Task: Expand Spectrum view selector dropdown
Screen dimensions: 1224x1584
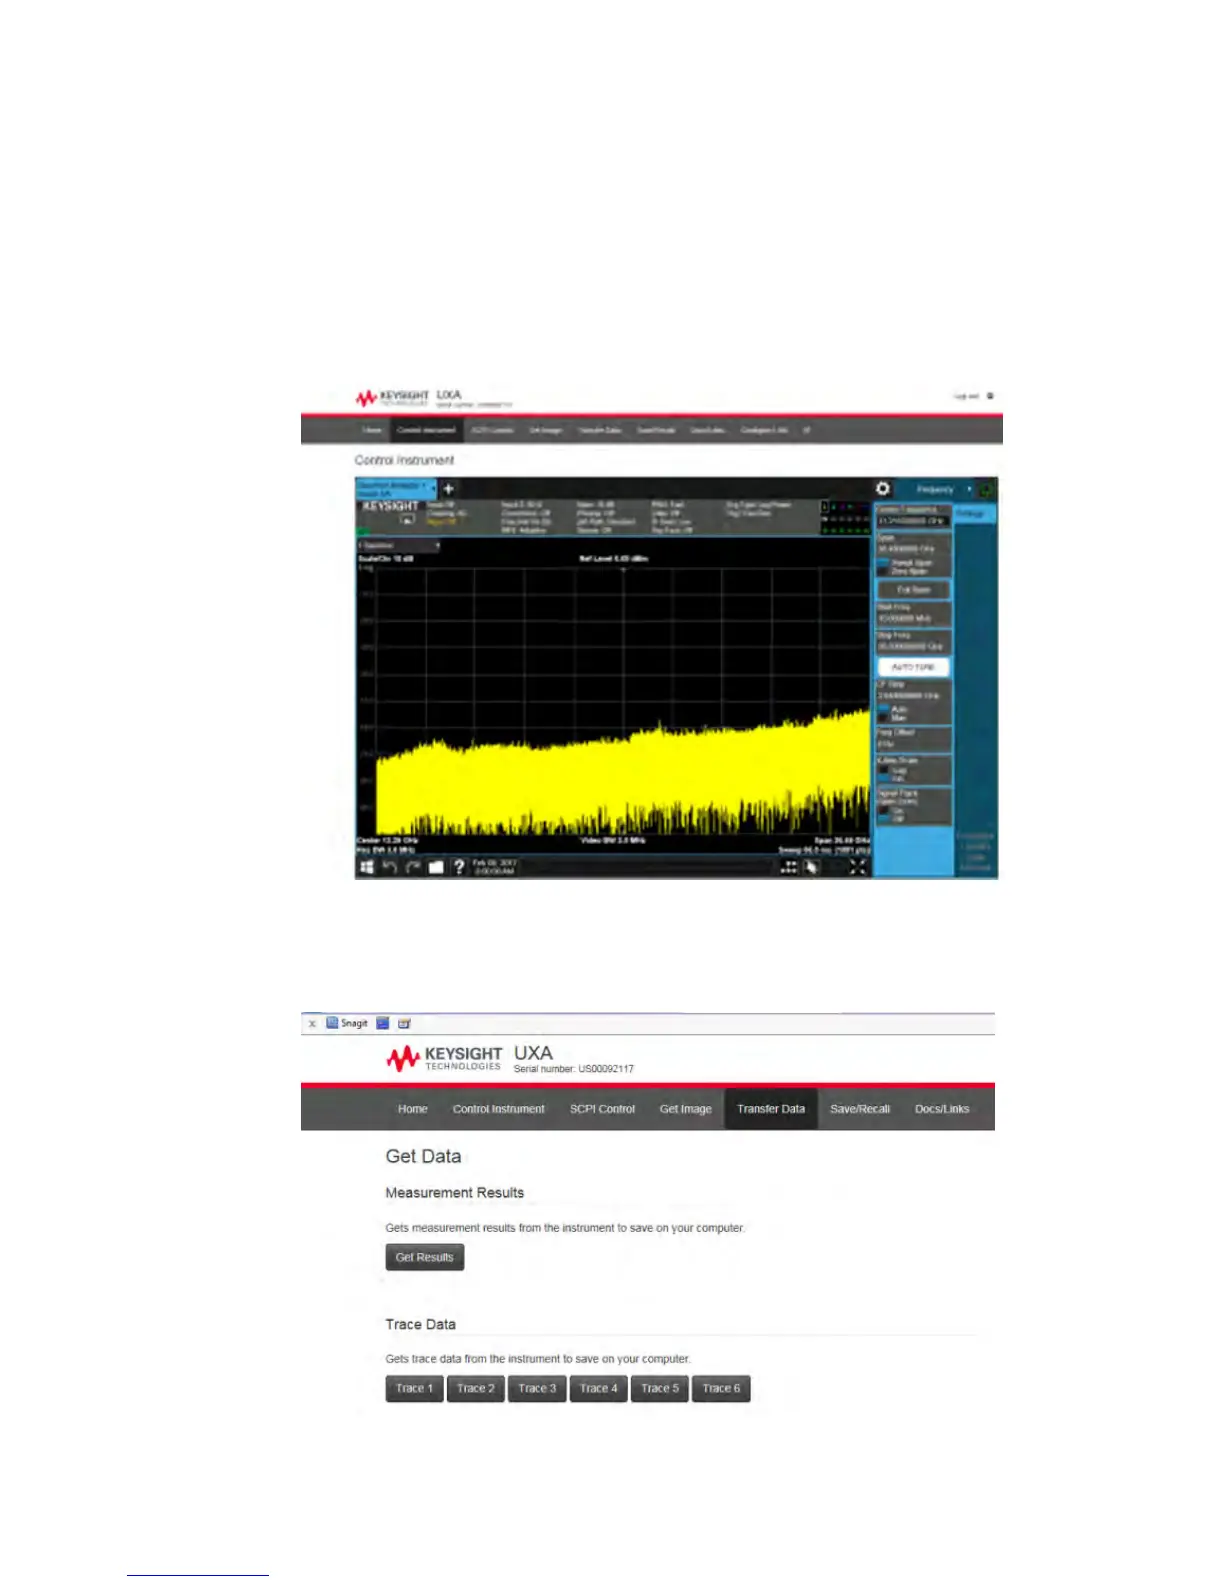Action: (399, 546)
